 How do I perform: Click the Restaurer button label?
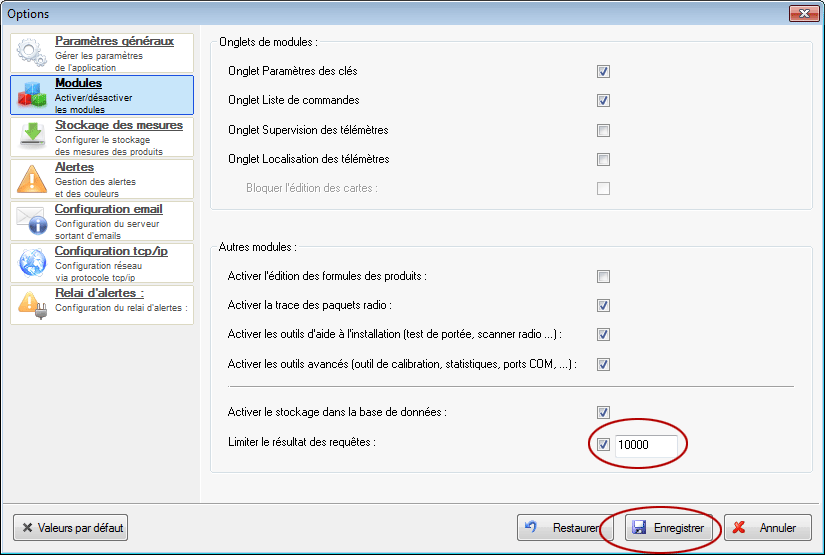(x=576, y=528)
